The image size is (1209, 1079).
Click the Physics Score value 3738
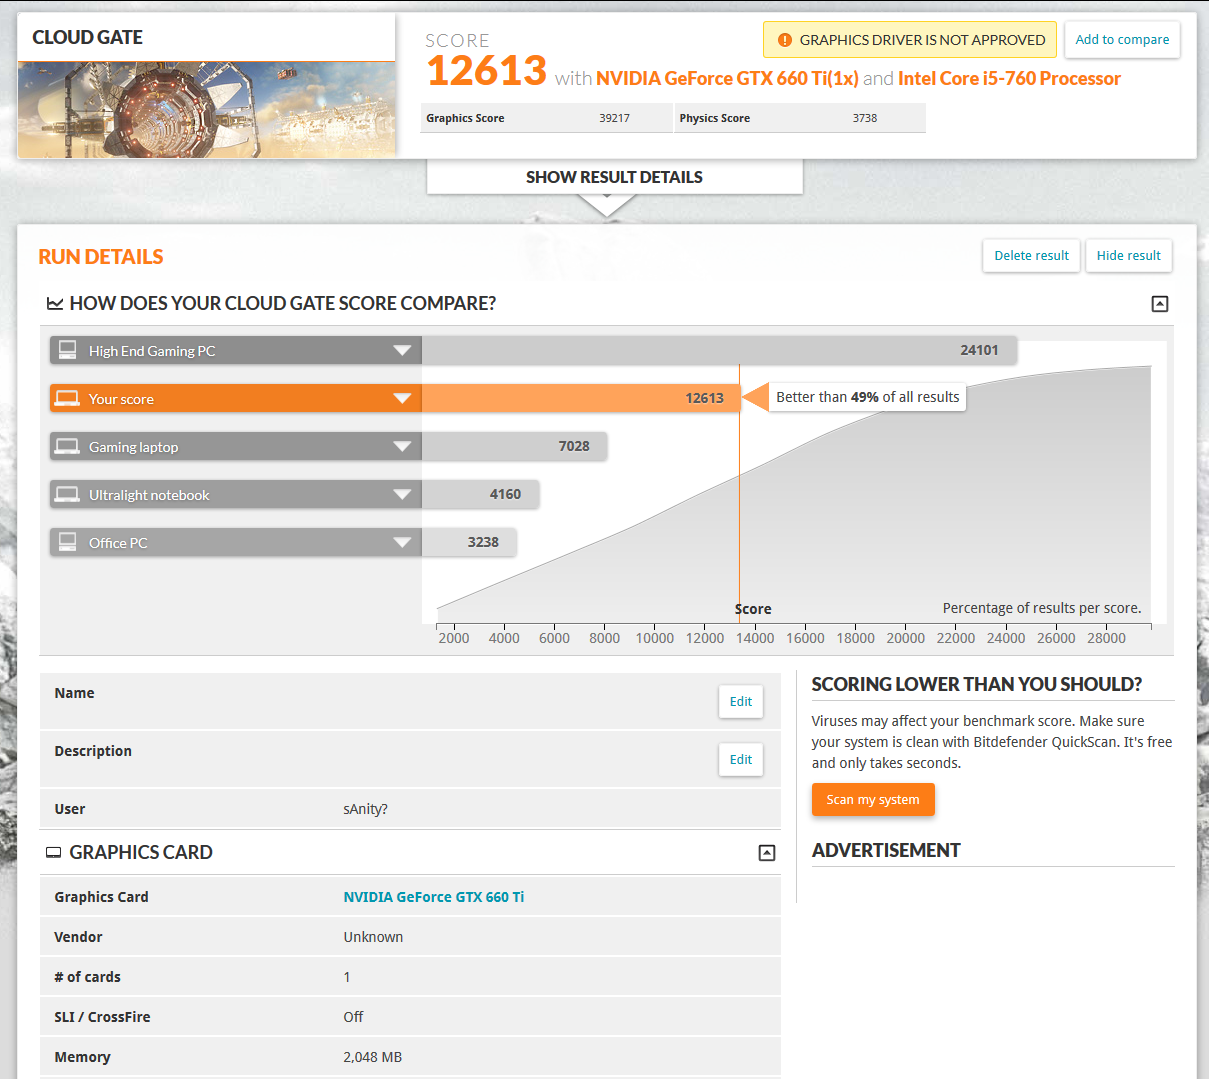[x=865, y=118]
